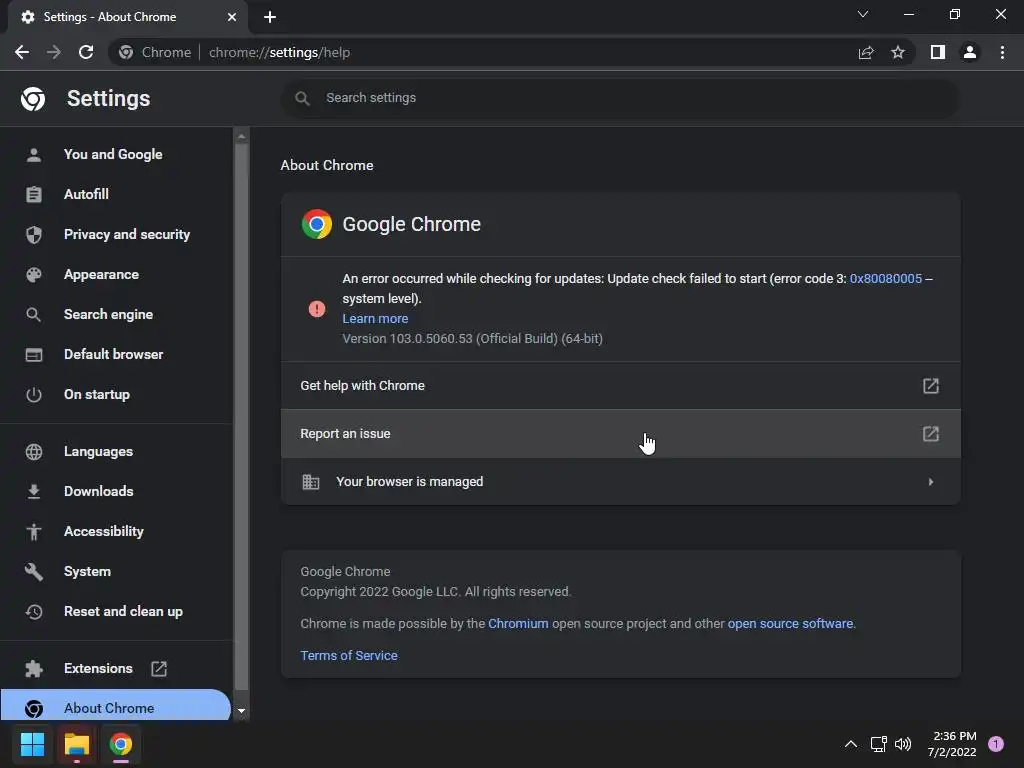Open Chrome's three-dot menu
This screenshot has width=1024, height=768.
click(1002, 52)
